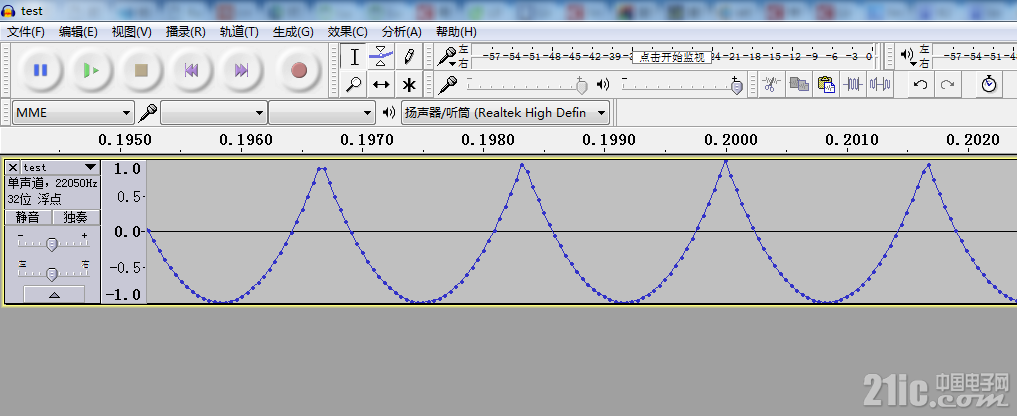Viewport: 1017px width, 416px height.
Task: Collapse the track with triangle button
Action: click(54, 294)
